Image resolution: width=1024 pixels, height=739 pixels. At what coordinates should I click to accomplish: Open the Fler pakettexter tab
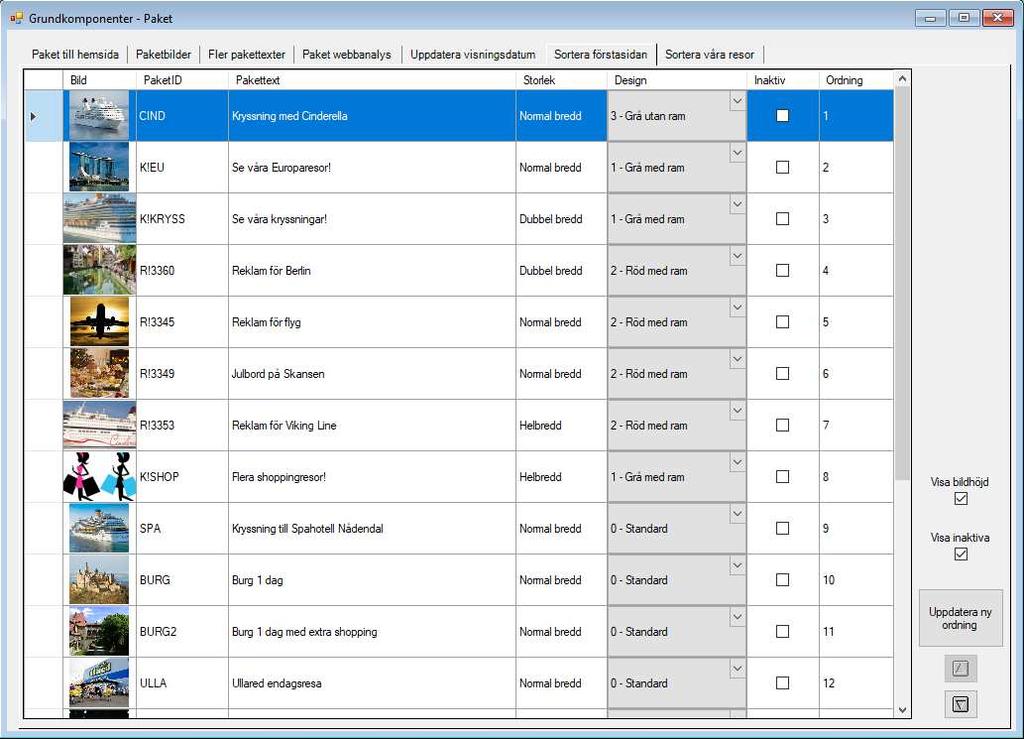pos(247,55)
